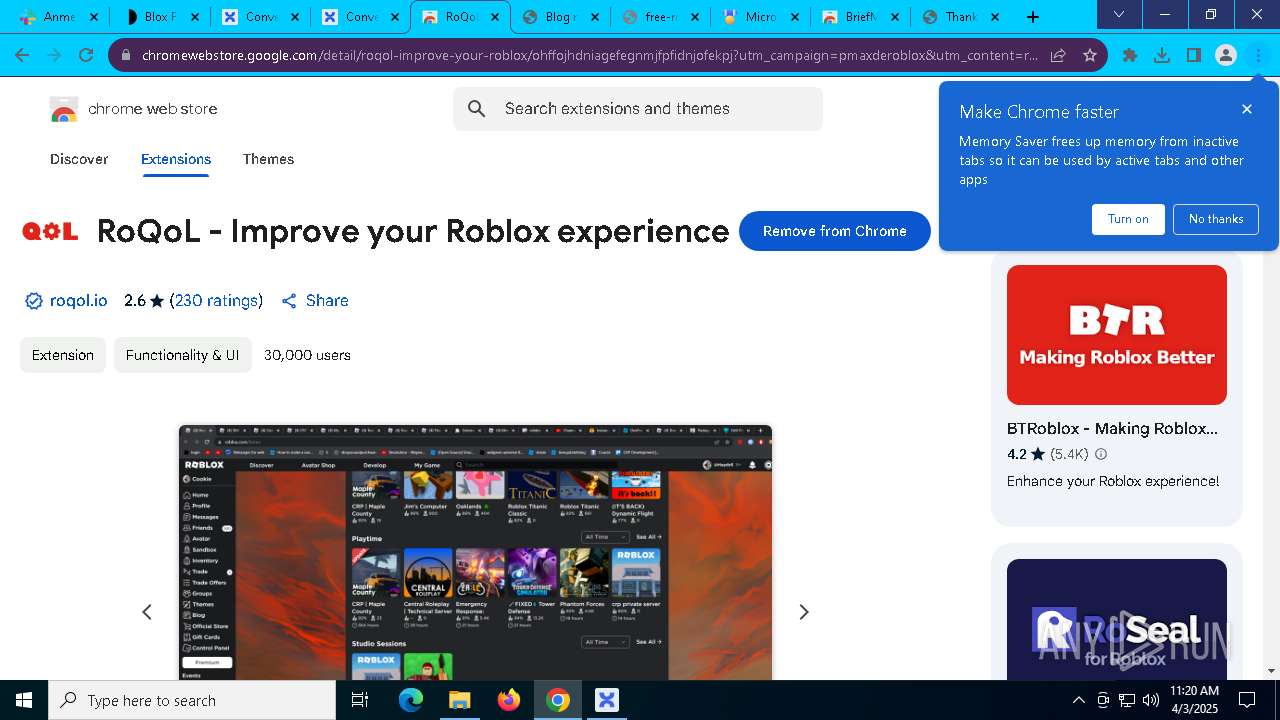Click the search magnifier icon in store search

coord(477,109)
